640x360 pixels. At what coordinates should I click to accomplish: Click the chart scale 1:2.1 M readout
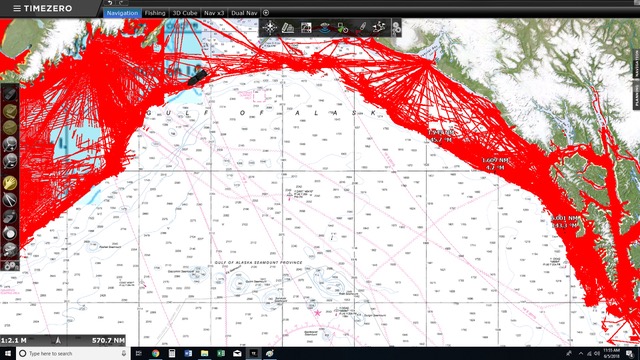coord(14,340)
